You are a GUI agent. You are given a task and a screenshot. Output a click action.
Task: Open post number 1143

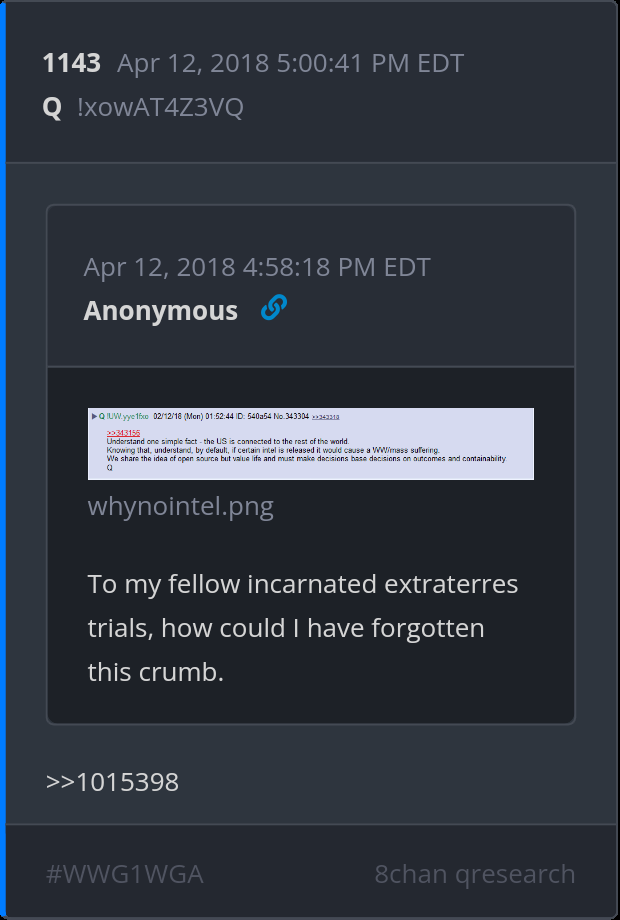(72, 63)
